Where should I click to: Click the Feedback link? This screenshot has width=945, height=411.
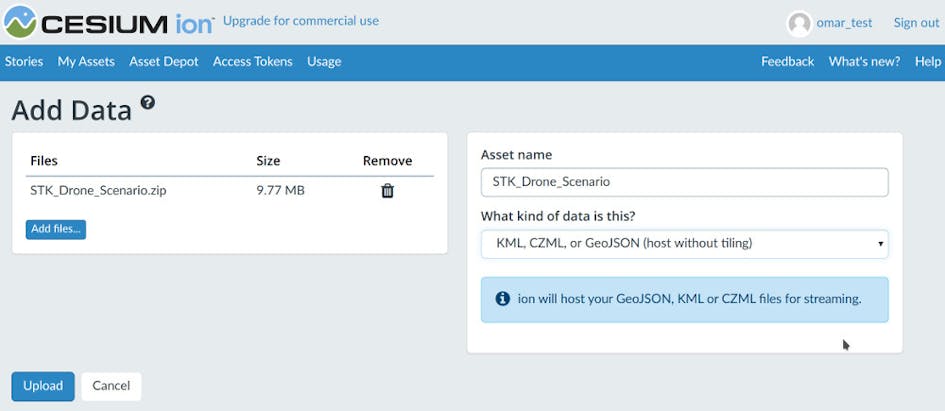point(787,61)
